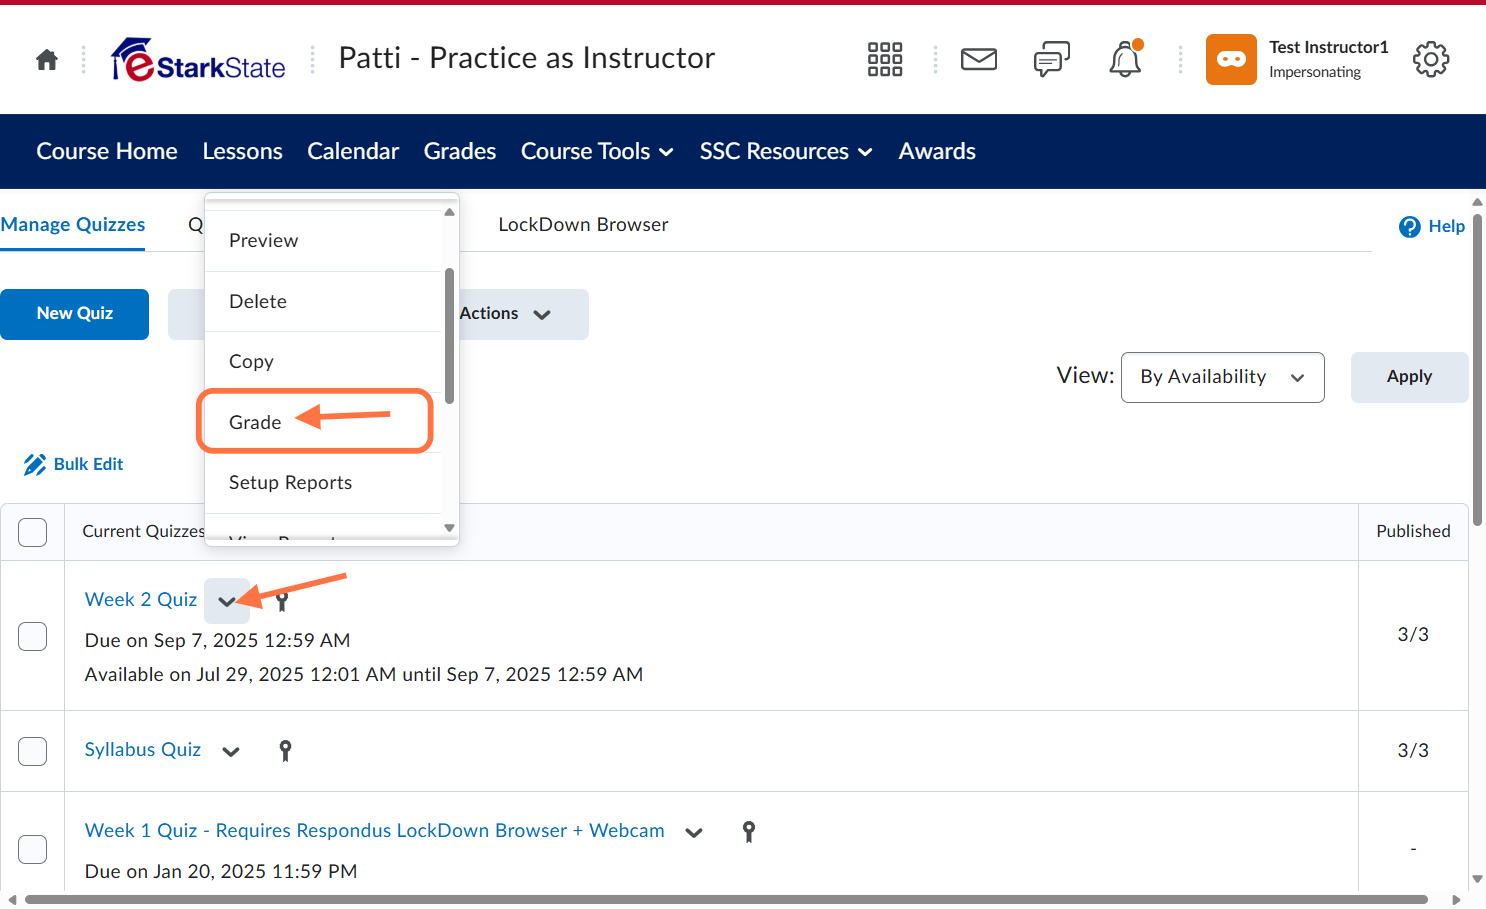
Task: Open the Week 2 Quiz actions chevron
Action: coord(227,601)
